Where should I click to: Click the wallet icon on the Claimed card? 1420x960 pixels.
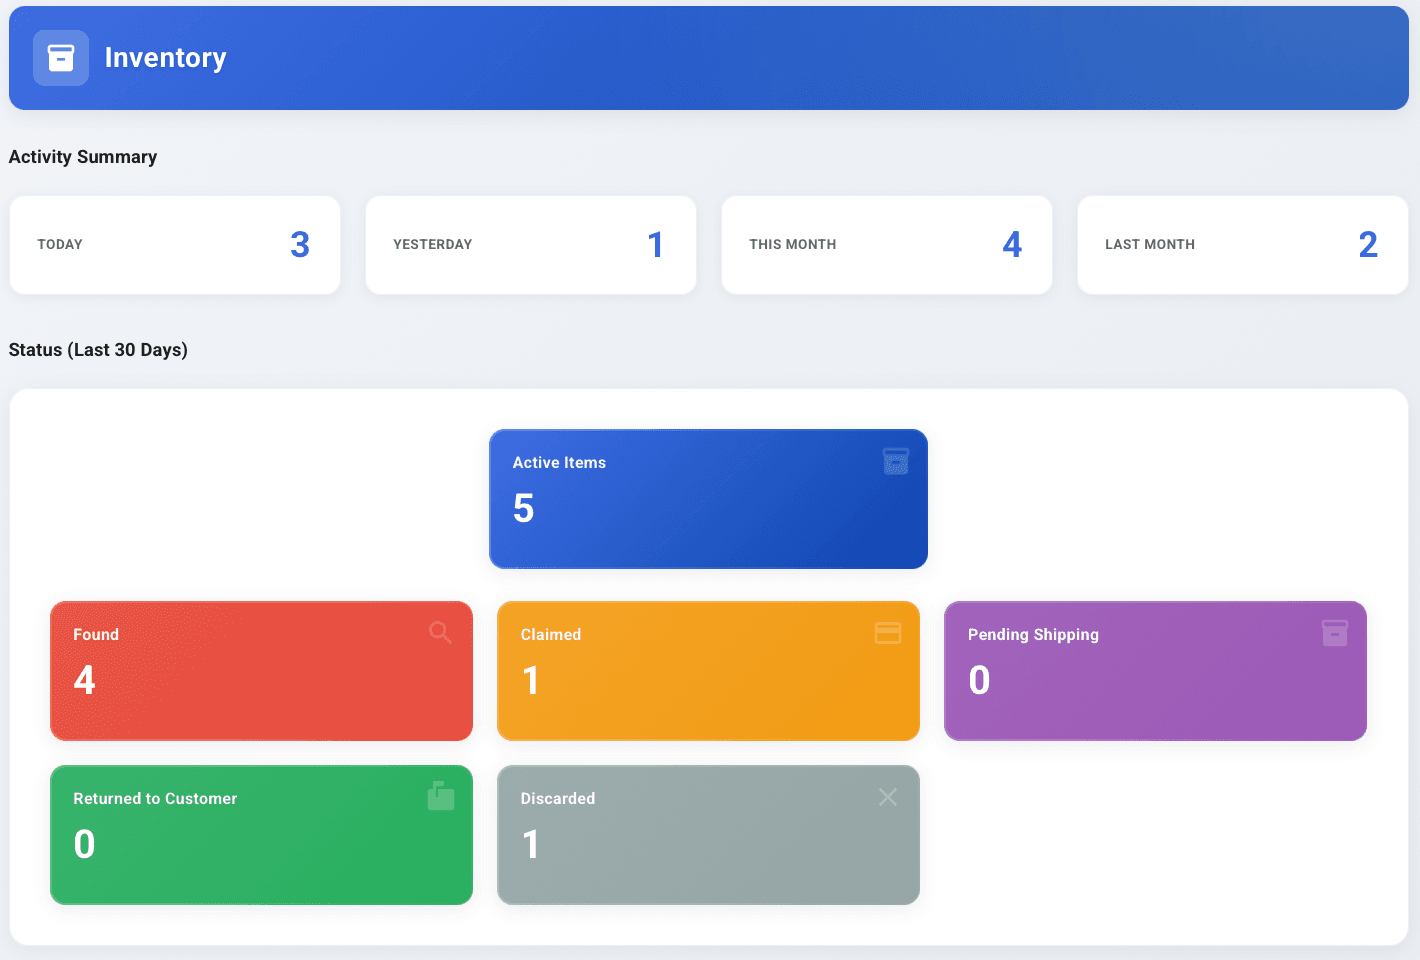(x=888, y=632)
